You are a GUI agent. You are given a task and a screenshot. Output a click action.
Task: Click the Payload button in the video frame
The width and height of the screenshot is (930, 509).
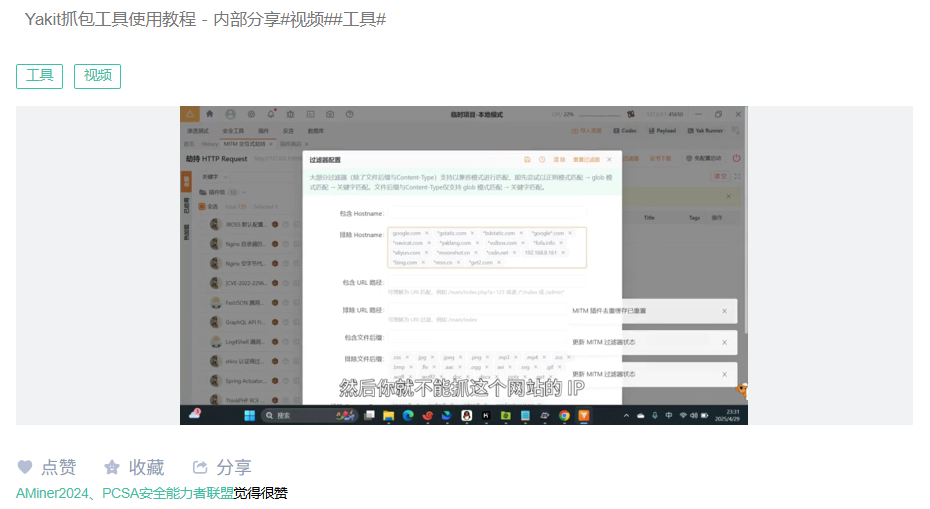point(662,131)
